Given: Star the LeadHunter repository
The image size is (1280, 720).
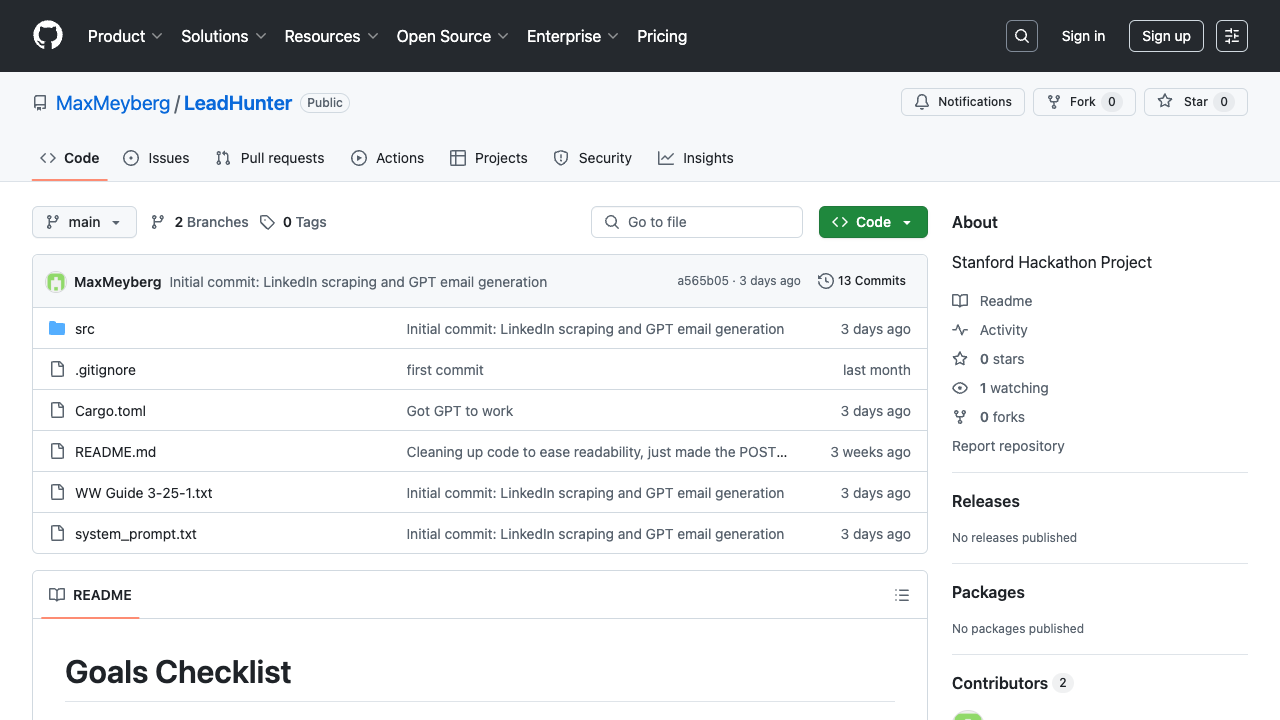Looking at the screenshot, I should point(1196,102).
